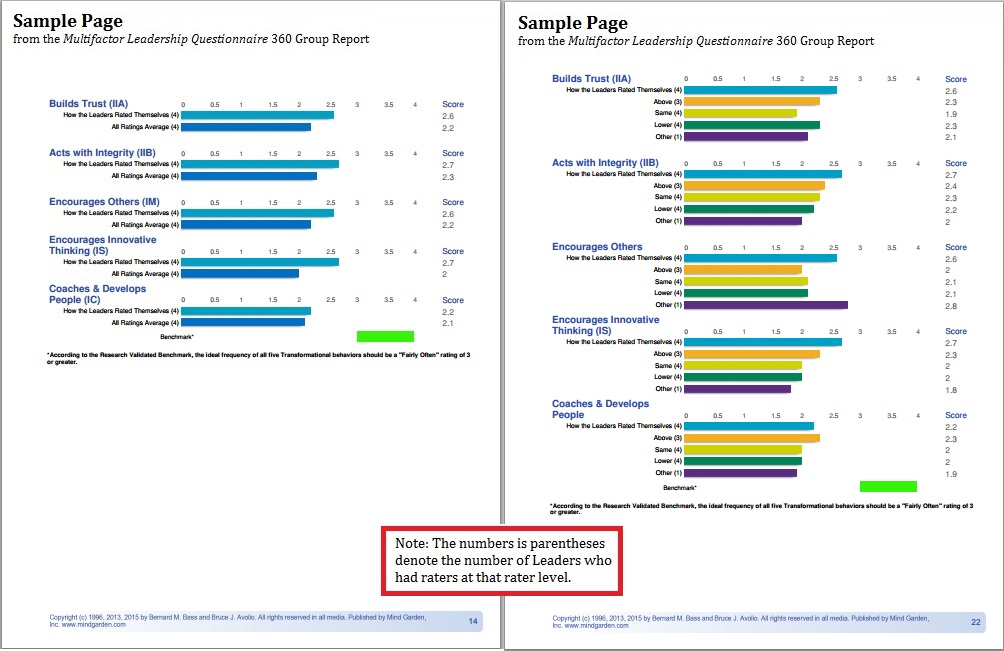
Task: Click green Lower (4) bar under Acts with Integrity
Action: pyautogui.click(x=748, y=209)
